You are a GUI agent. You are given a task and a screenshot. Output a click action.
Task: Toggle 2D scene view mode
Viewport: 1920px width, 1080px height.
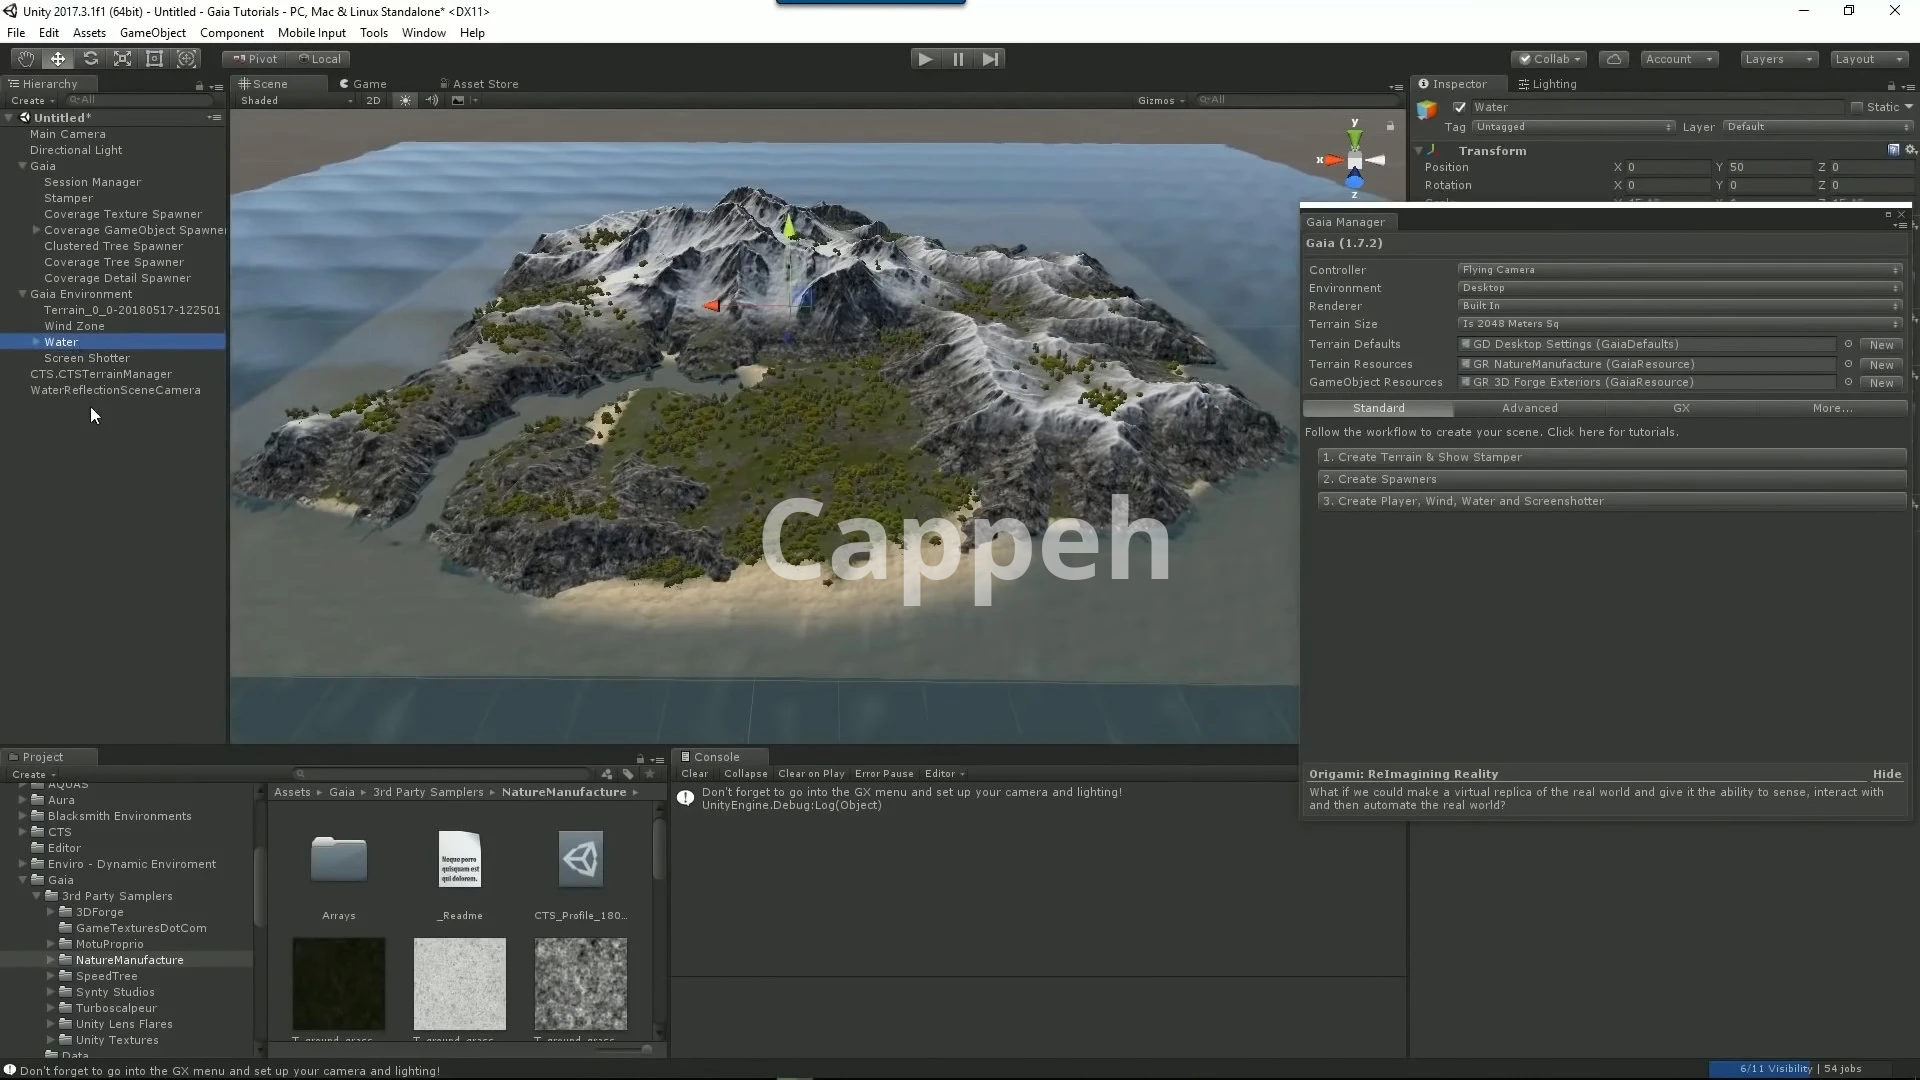pos(373,100)
